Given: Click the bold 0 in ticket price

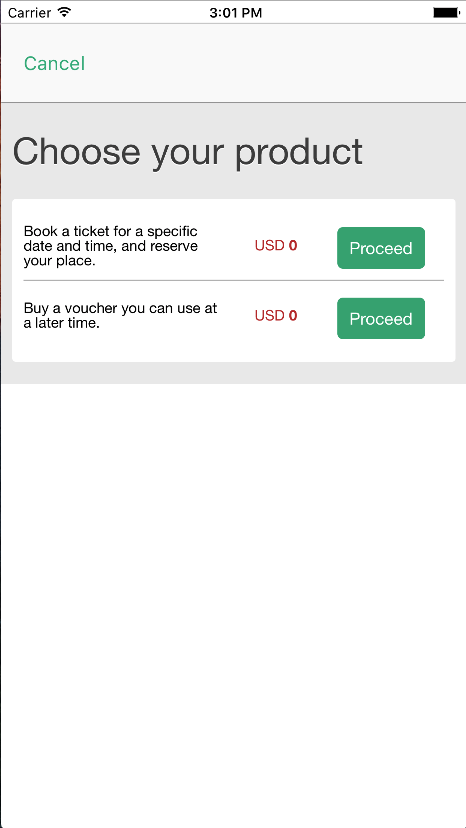Looking at the screenshot, I should coord(293,246).
